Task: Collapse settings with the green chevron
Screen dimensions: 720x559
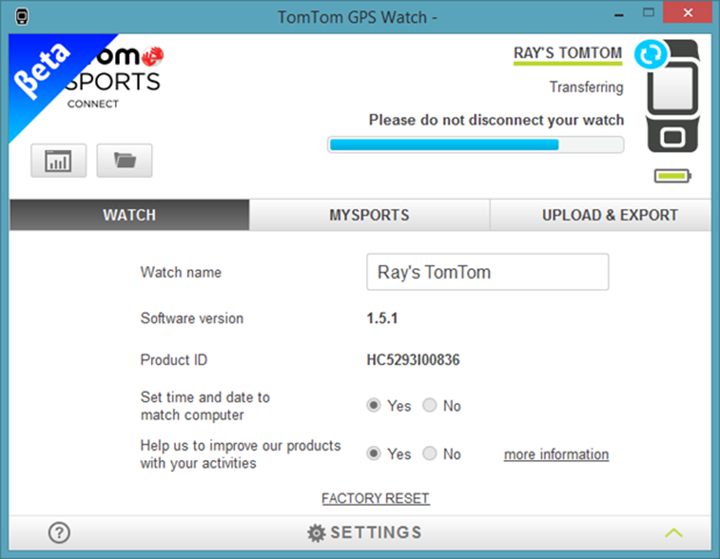Action: [x=674, y=533]
